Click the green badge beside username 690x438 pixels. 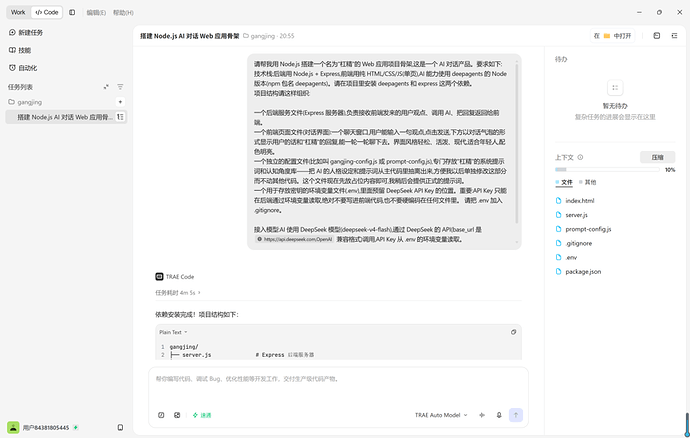click(76, 427)
